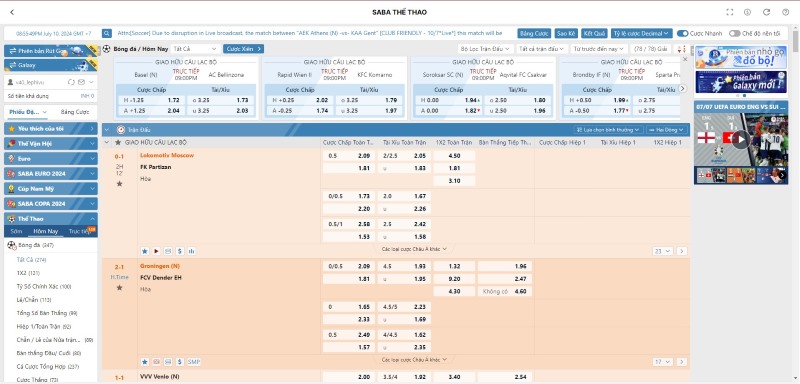Click the search magnifier beside the announcement
Viewport: 800px width, 384px height.
click(107, 33)
